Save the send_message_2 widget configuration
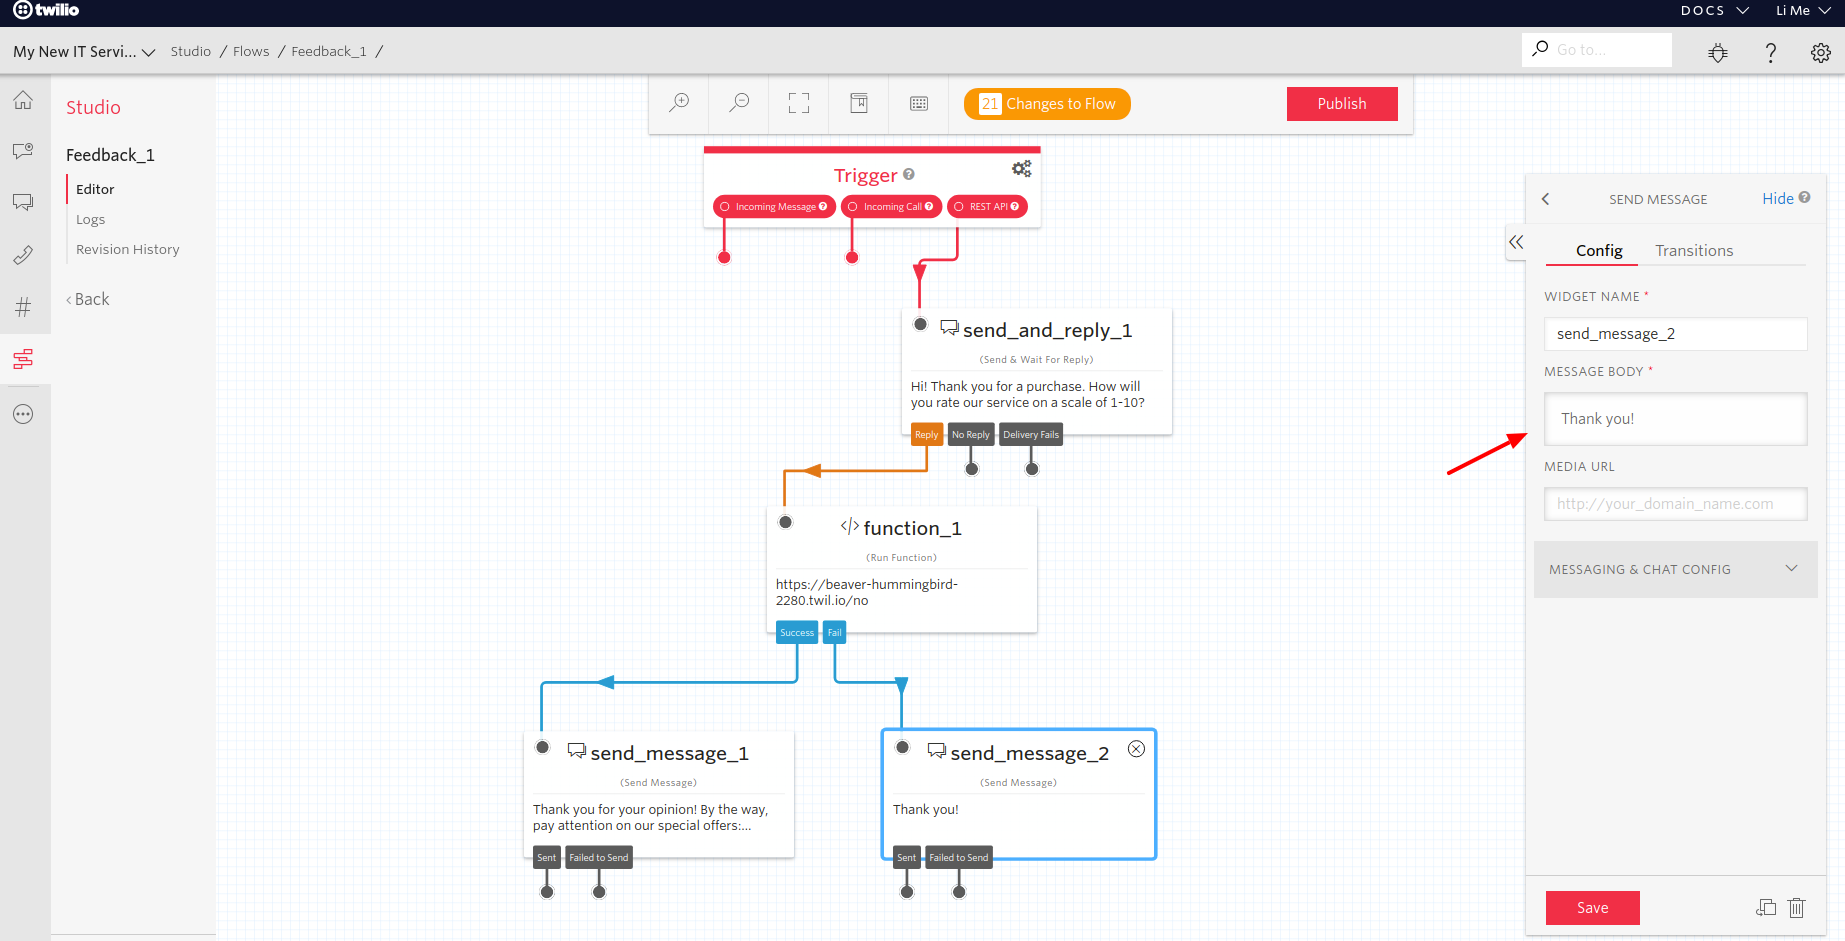Screen dimensions: 1845x941 click(x=1592, y=907)
